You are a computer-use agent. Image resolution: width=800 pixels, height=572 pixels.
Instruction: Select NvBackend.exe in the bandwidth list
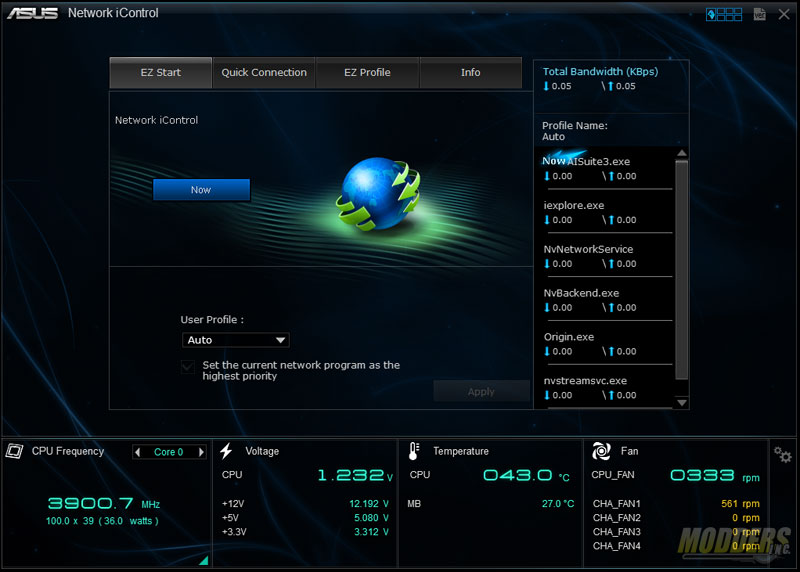point(607,300)
